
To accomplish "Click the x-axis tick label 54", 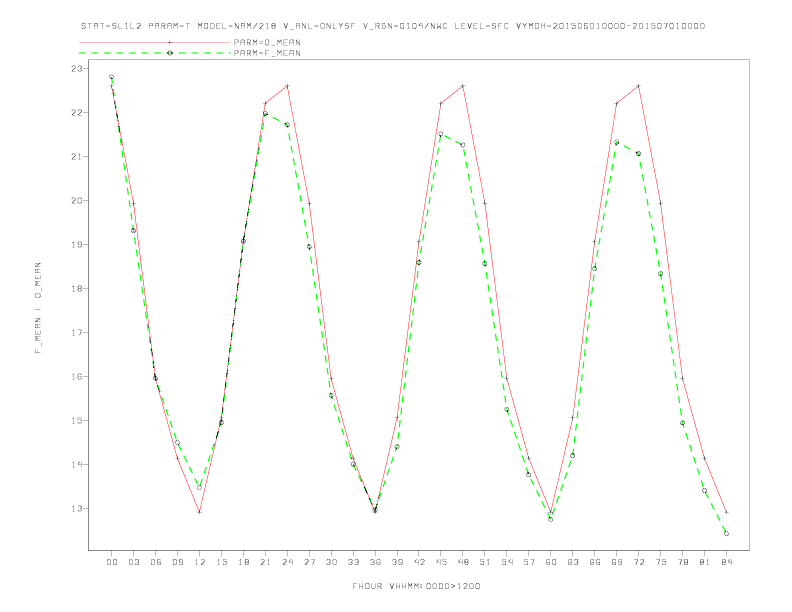I will click(x=507, y=562).
